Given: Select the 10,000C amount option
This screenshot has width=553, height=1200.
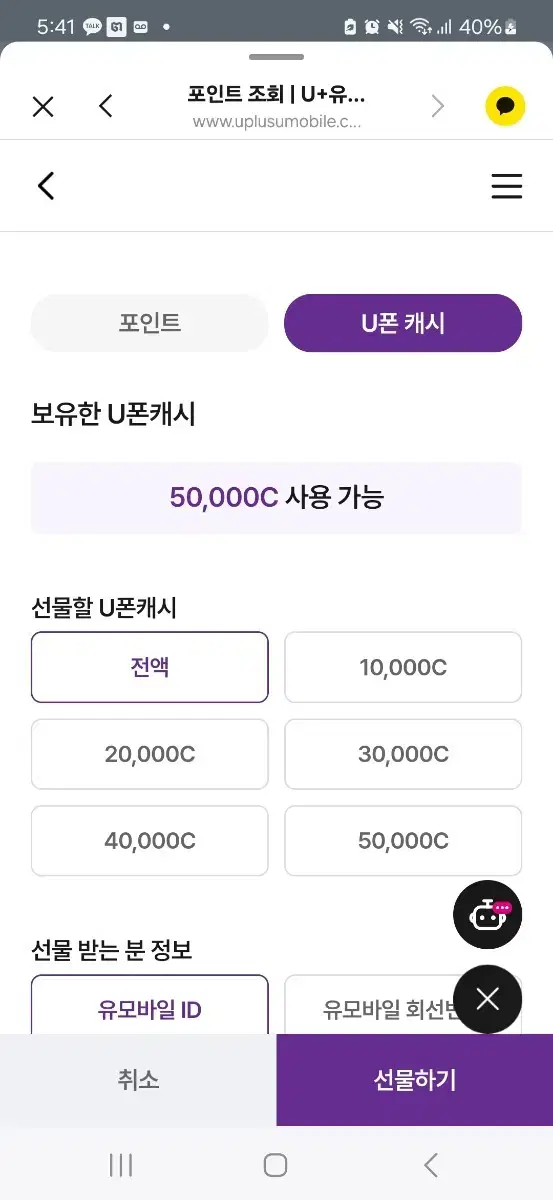Looking at the screenshot, I should (403, 667).
